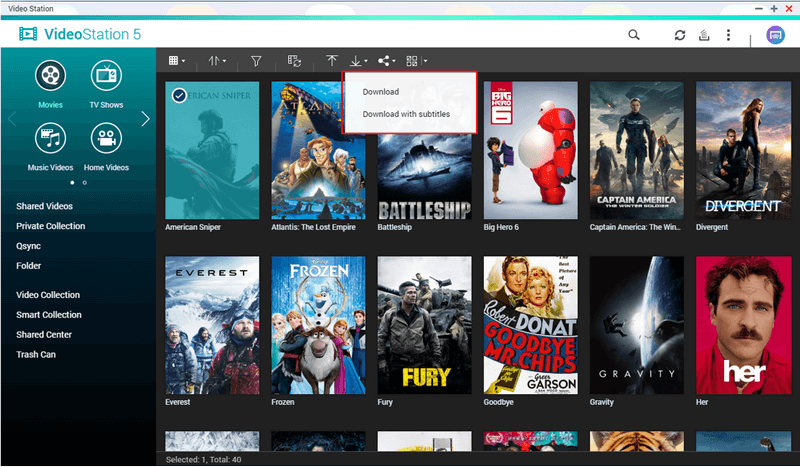Image resolution: width=800 pixels, height=467 pixels.
Task: Open the share icon dropdown
Action: pyautogui.click(x=386, y=61)
